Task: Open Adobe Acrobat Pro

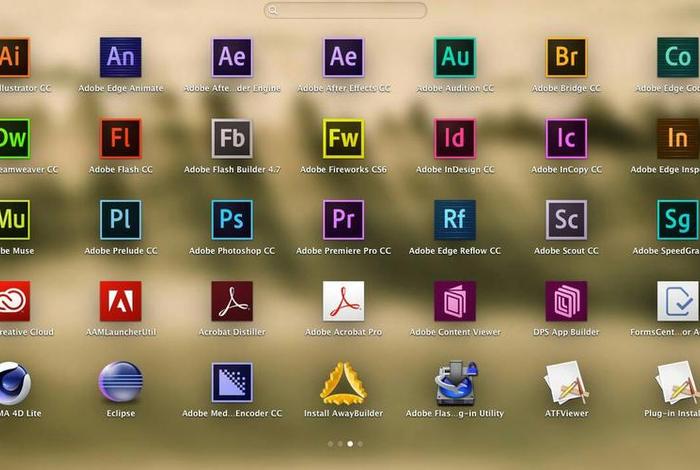Action: coord(343,301)
